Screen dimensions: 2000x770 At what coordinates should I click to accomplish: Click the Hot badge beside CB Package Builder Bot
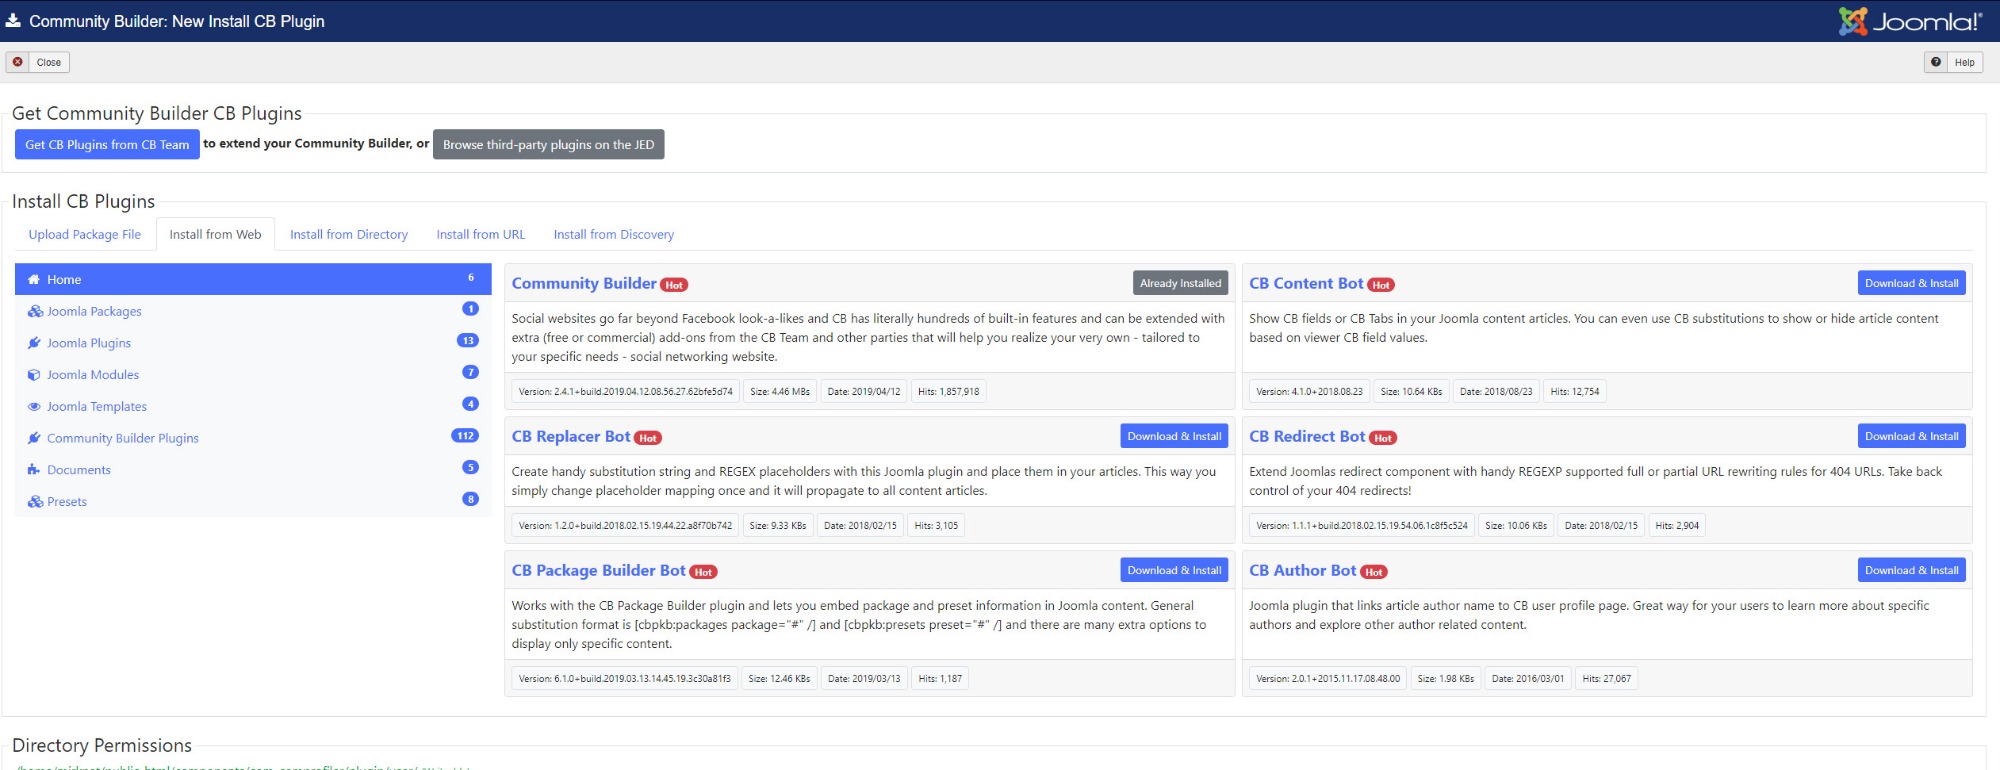pos(704,572)
